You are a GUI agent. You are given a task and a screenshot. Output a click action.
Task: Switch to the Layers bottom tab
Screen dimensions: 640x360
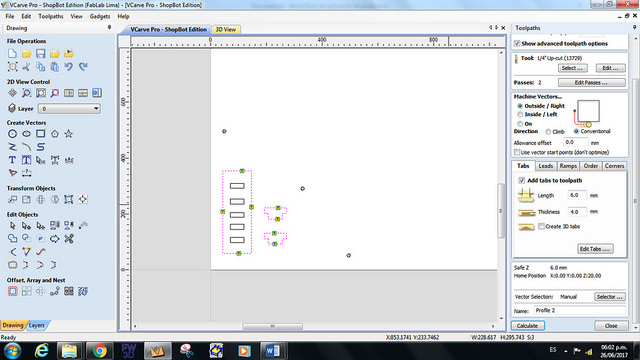coord(37,325)
